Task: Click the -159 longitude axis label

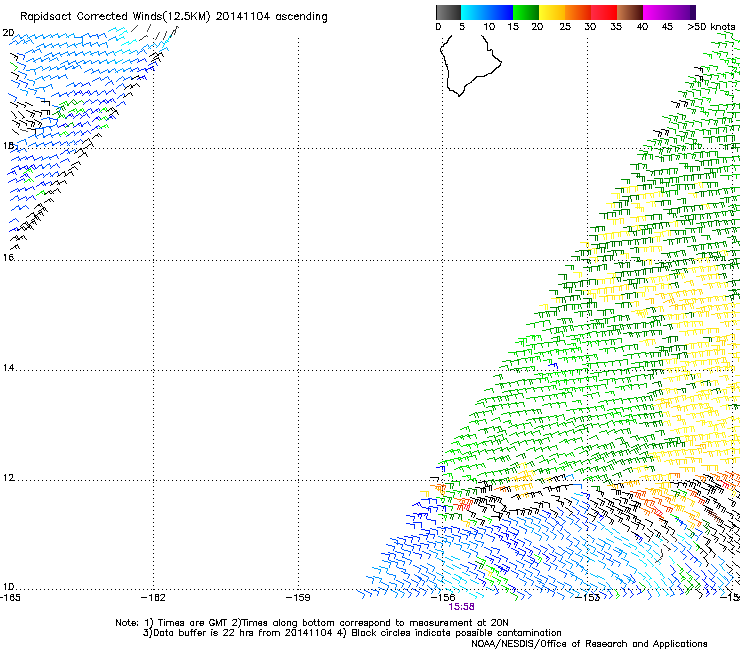Action: 298,598
